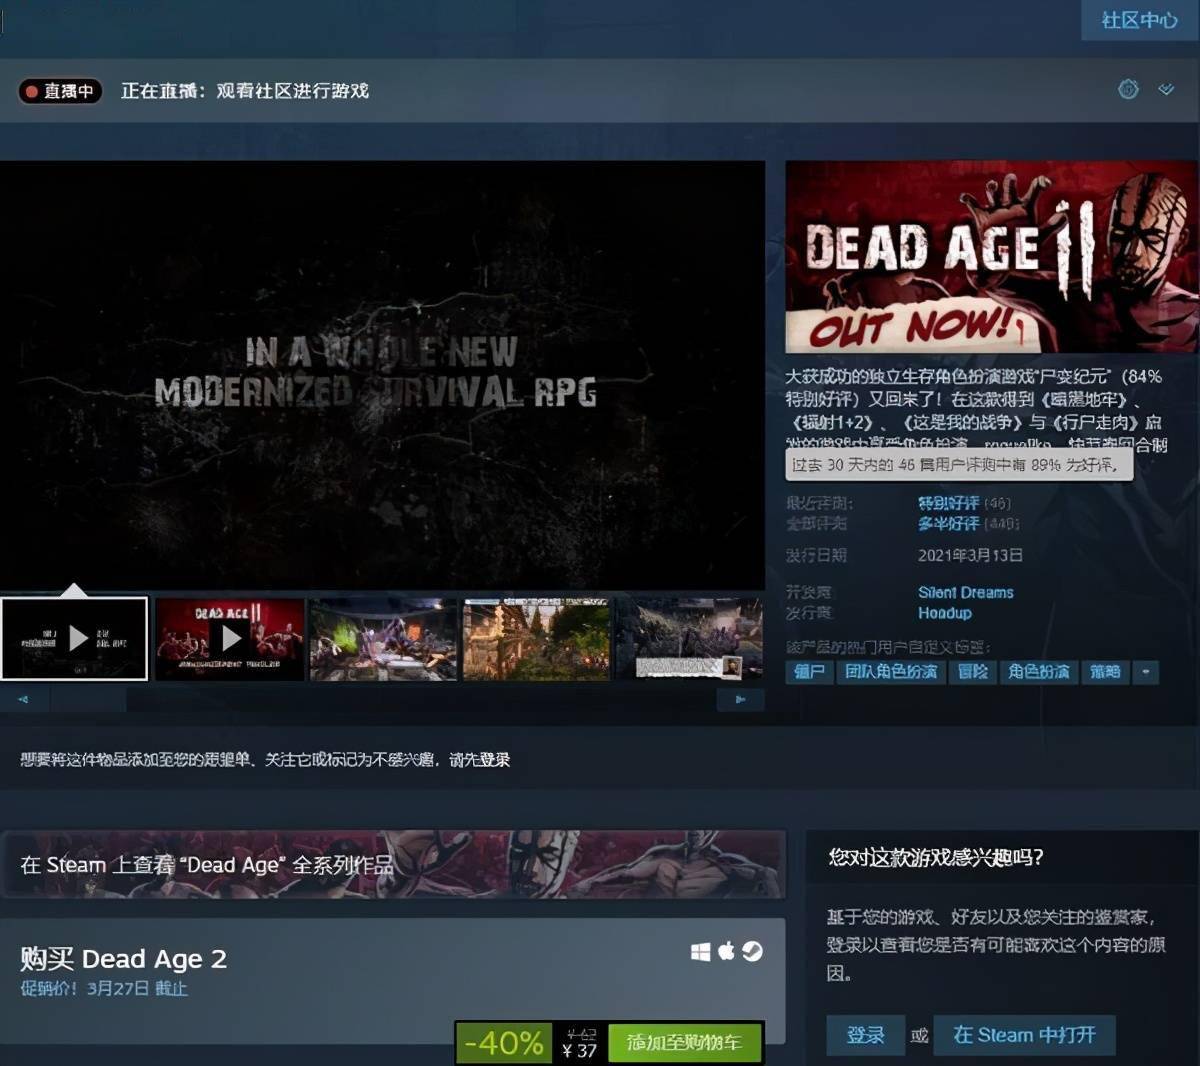The image size is (1200, 1066).
Task: Click the 登录 link in wishlist notice
Action: click(x=494, y=760)
